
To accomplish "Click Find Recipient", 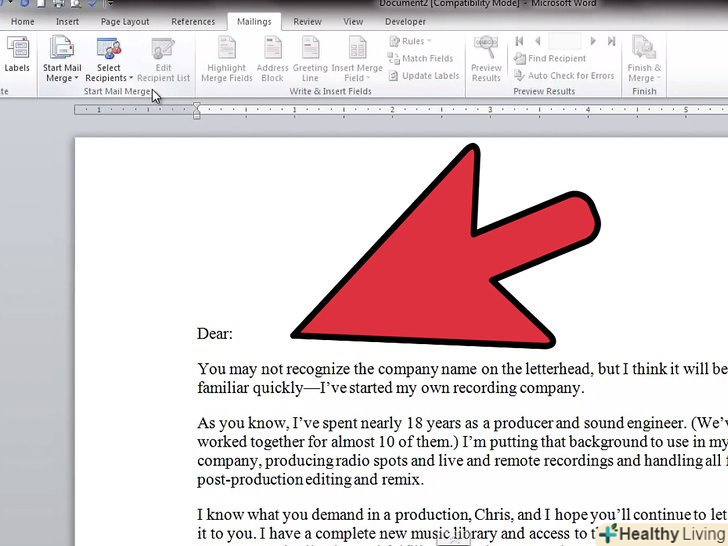I will click(550, 58).
